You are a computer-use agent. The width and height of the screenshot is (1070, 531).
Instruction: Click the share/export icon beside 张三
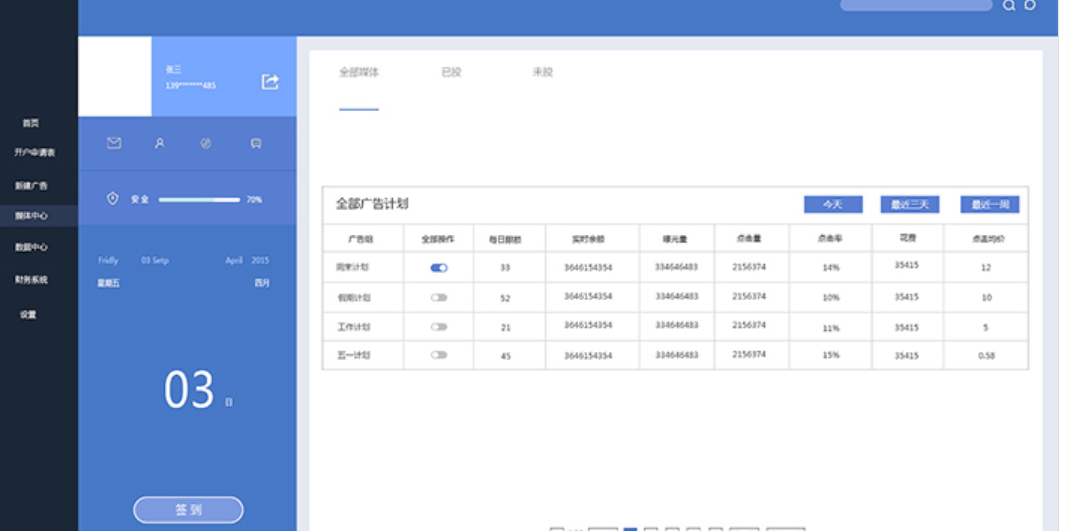click(270, 82)
